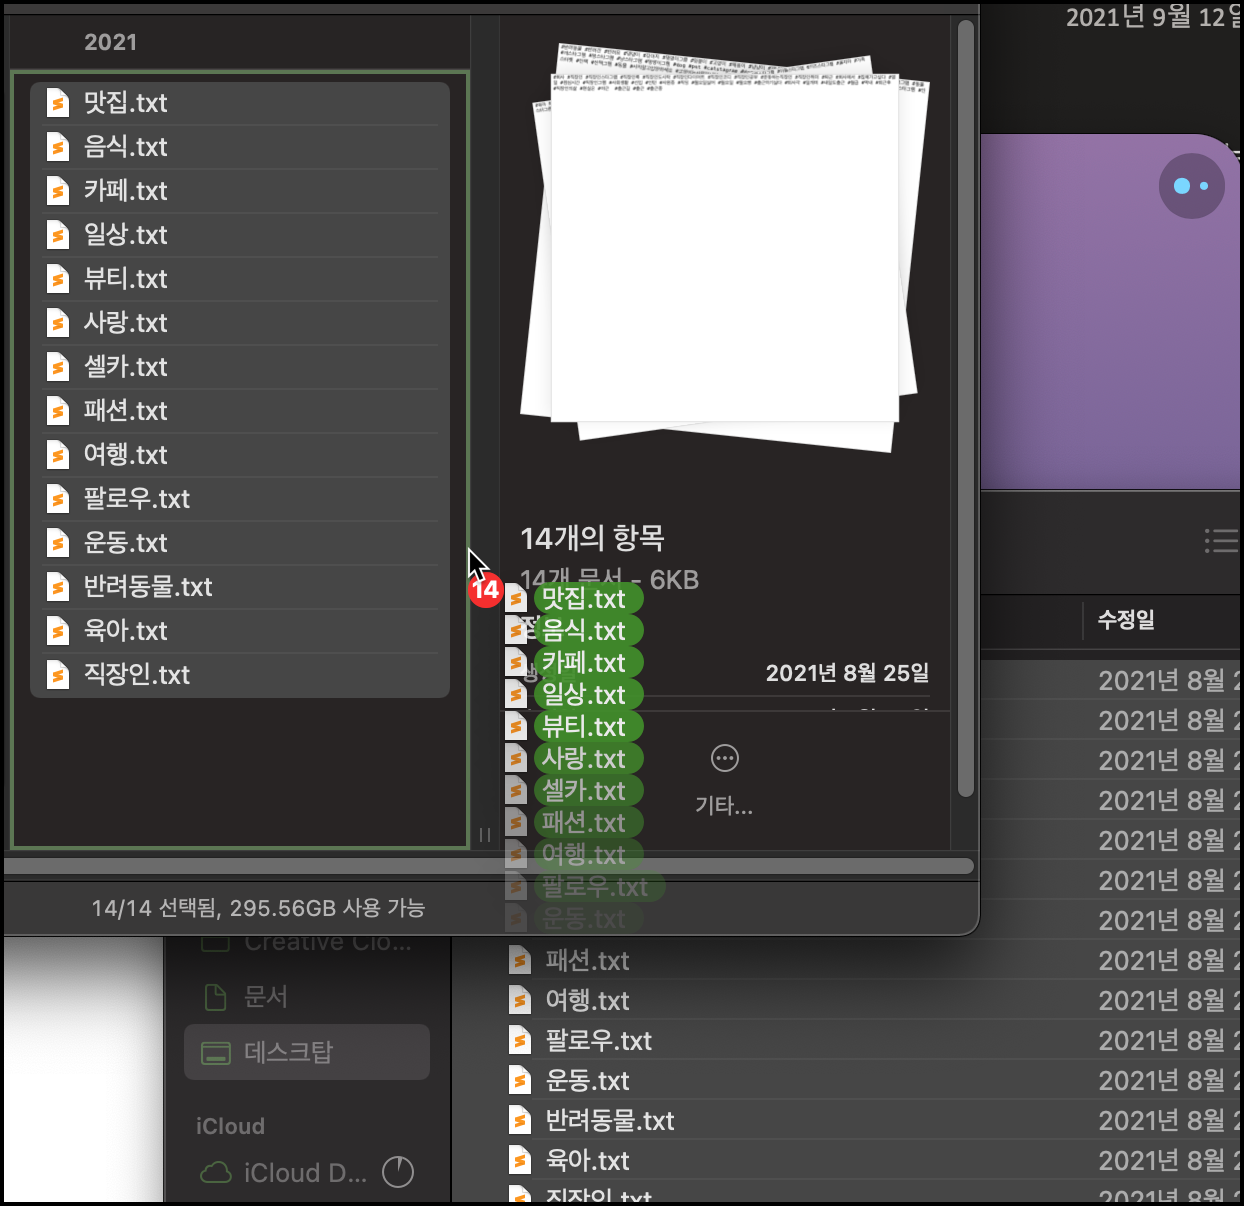Select the 뷰티.txt file icon in the 2021 column
The image size is (1244, 1206).
coord(58,279)
